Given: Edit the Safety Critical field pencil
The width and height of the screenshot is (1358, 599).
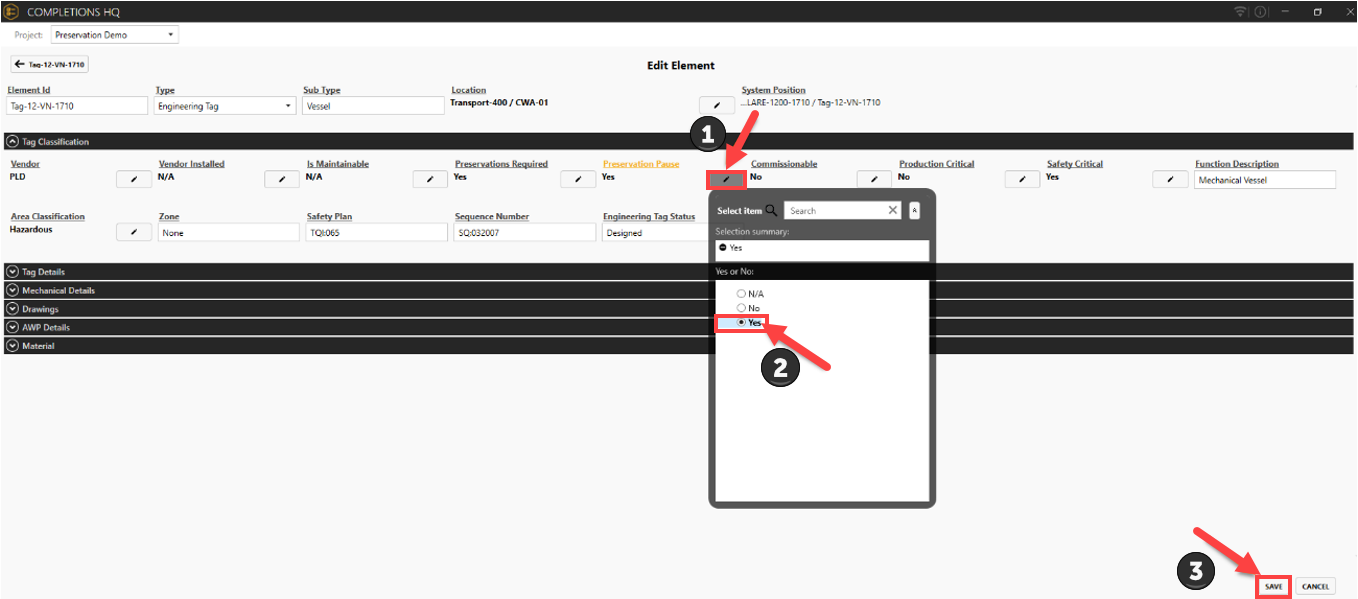Looking at the screenshot, I should (1170, 179).
